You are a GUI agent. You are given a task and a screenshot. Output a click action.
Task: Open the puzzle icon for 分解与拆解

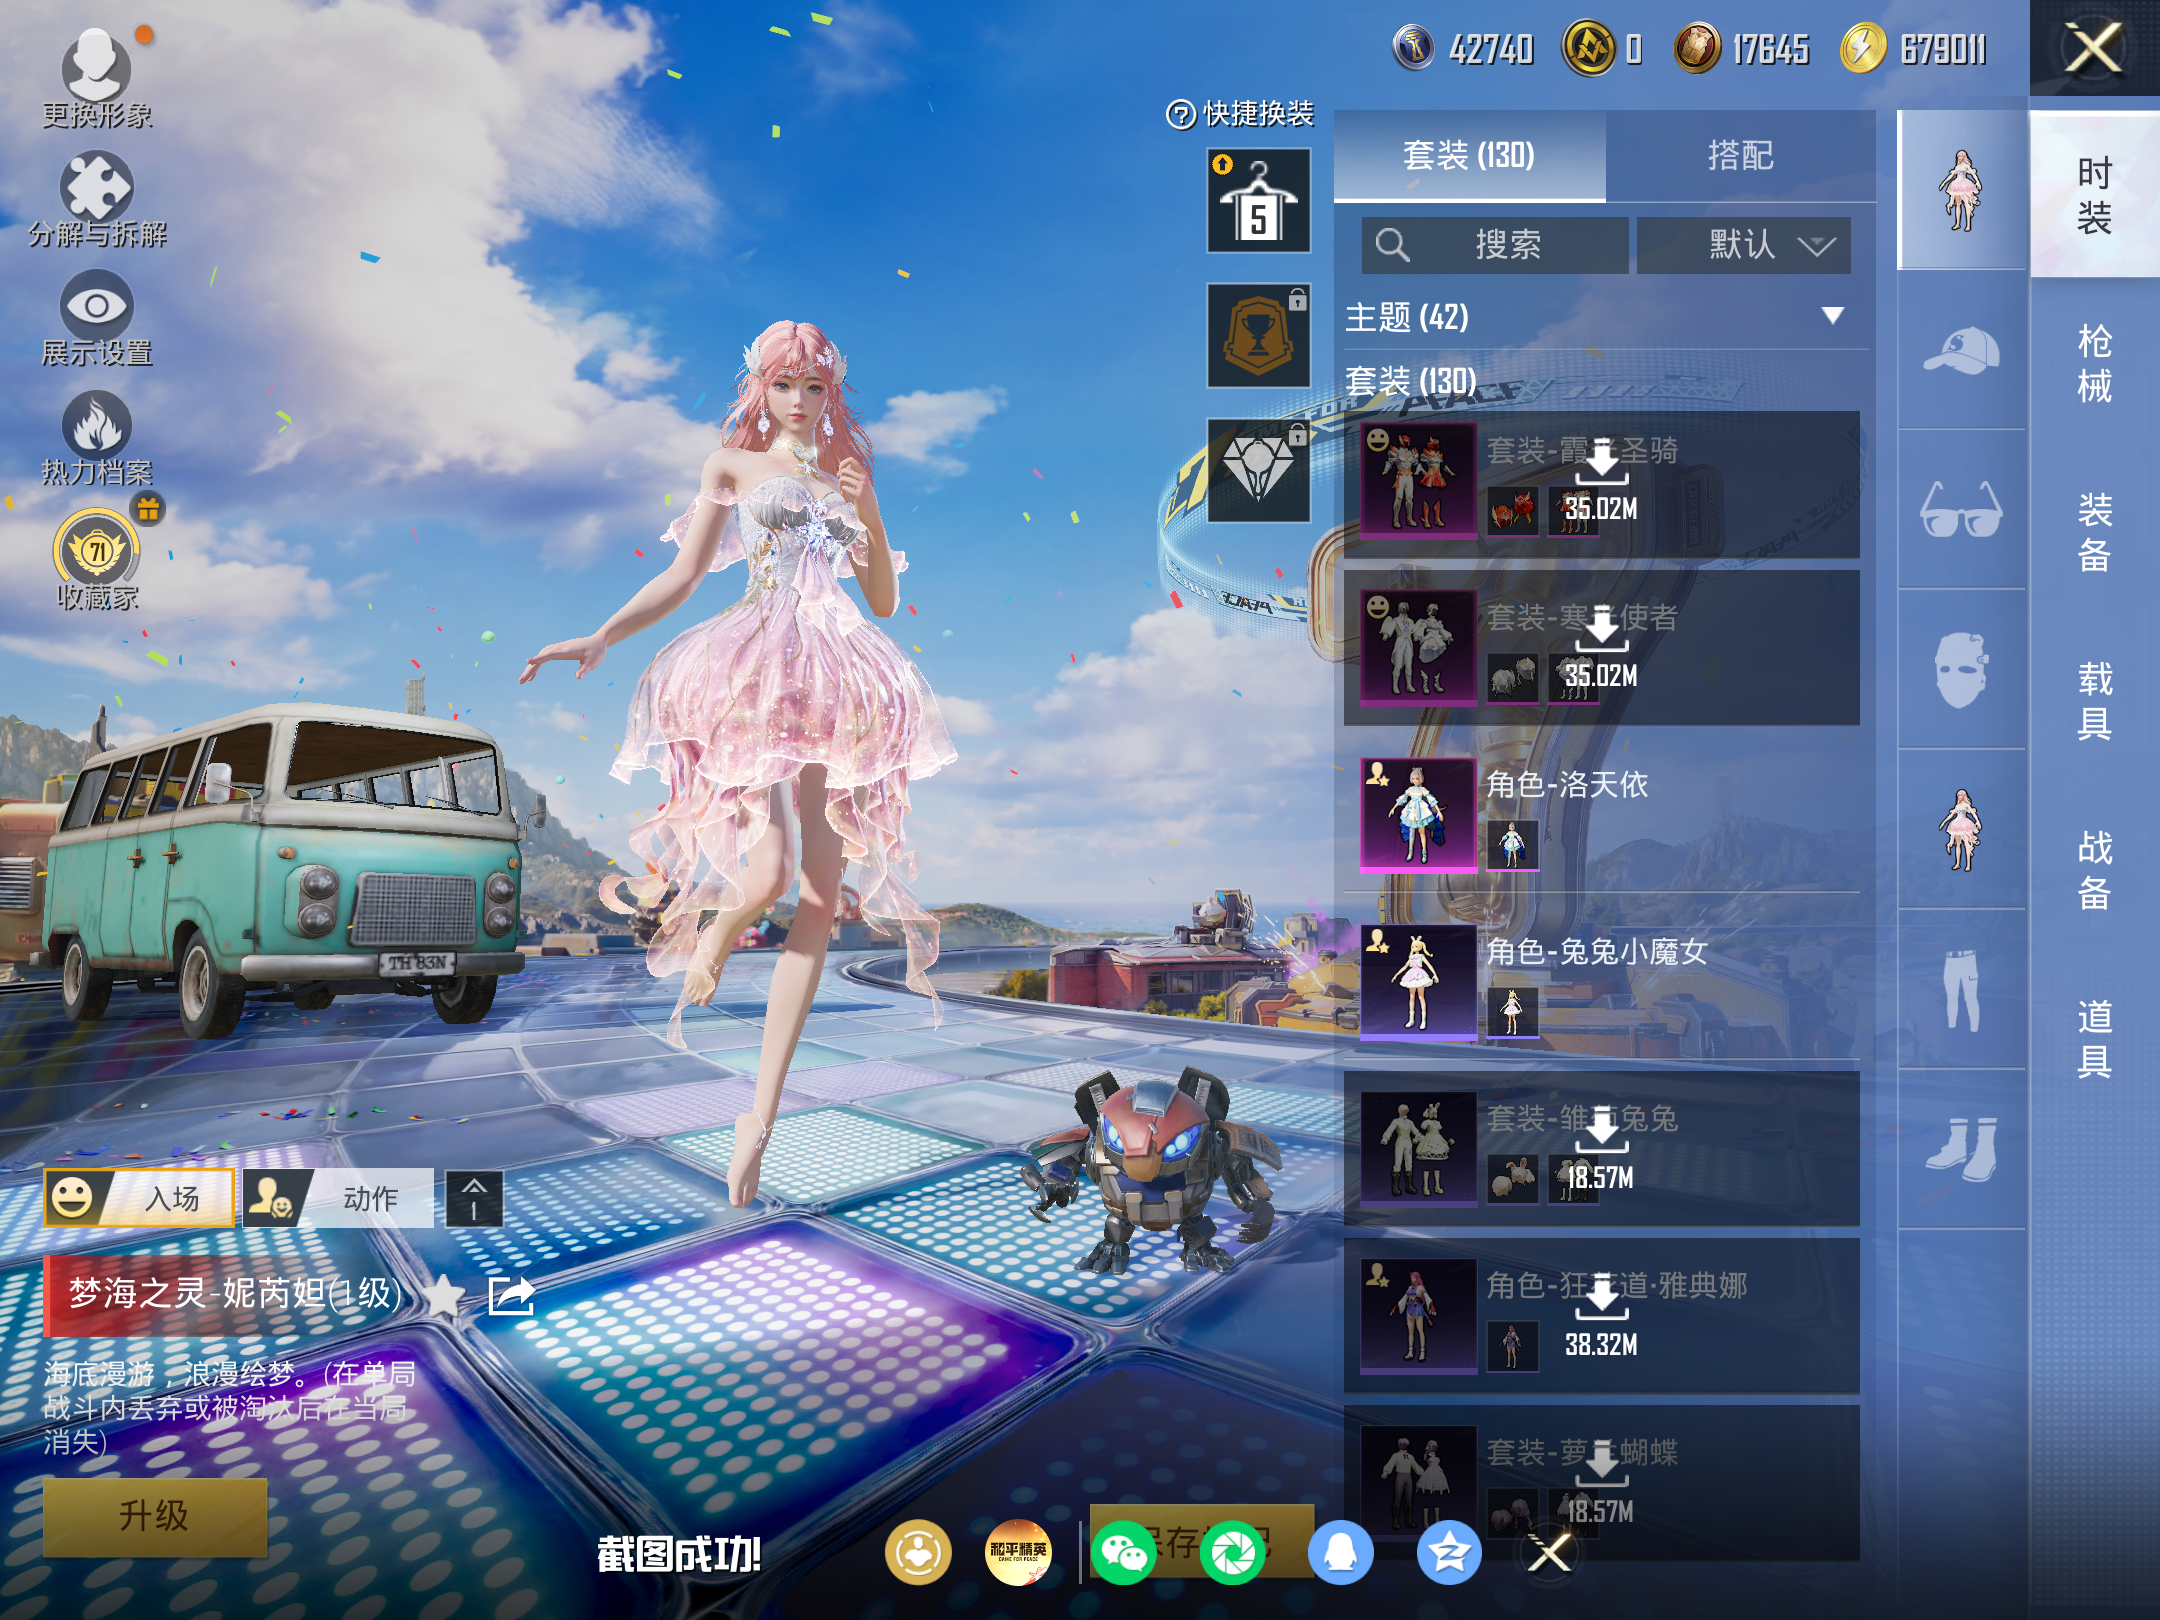point(96,185)
